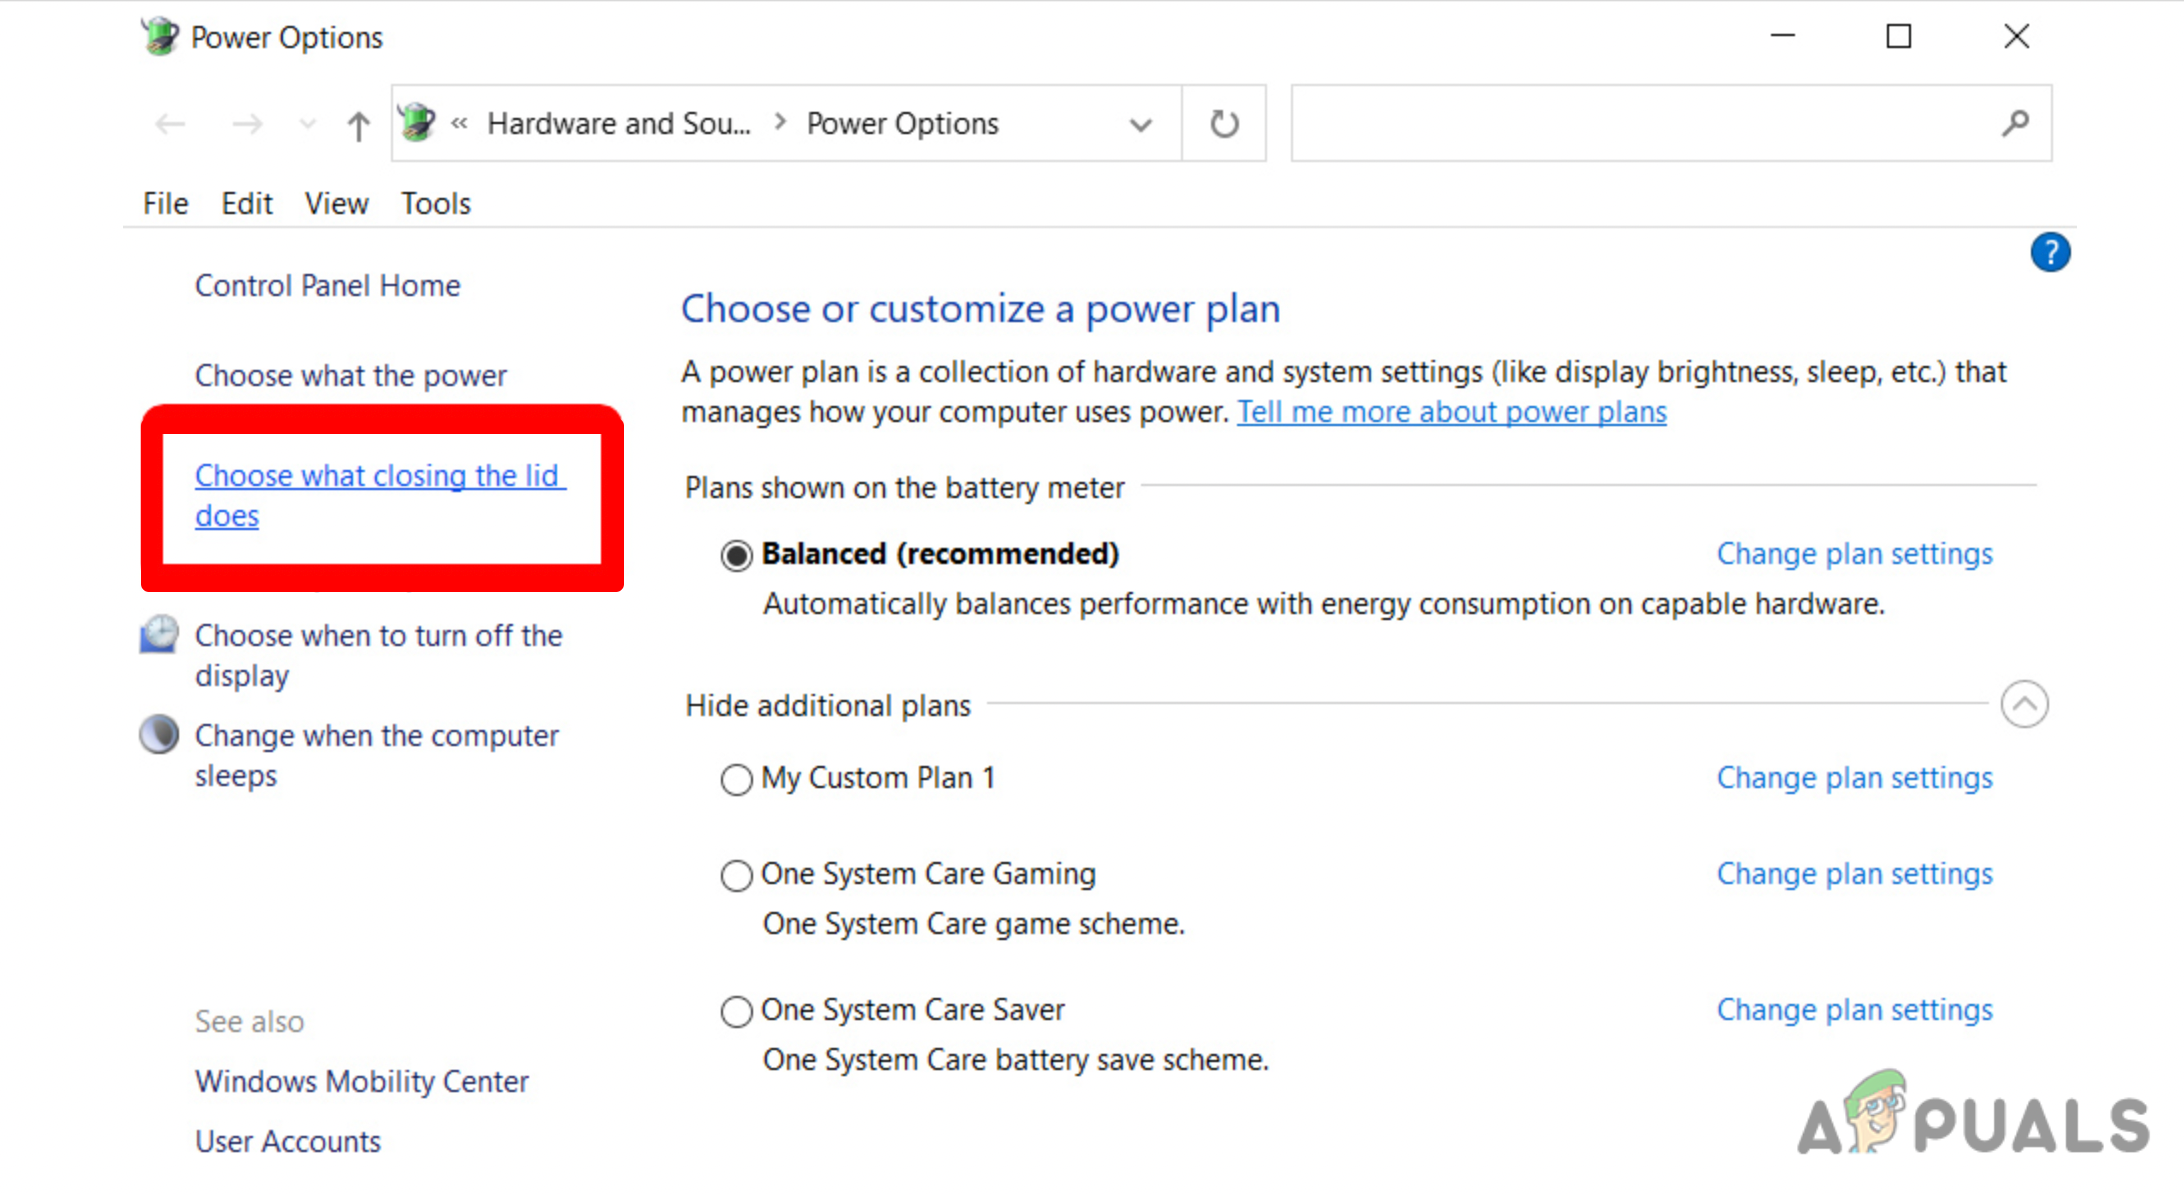The width and height of the screenshot is (2184, 1194).
Task: Click the power meter icon beside sleep setting
Action: [158, 735]
